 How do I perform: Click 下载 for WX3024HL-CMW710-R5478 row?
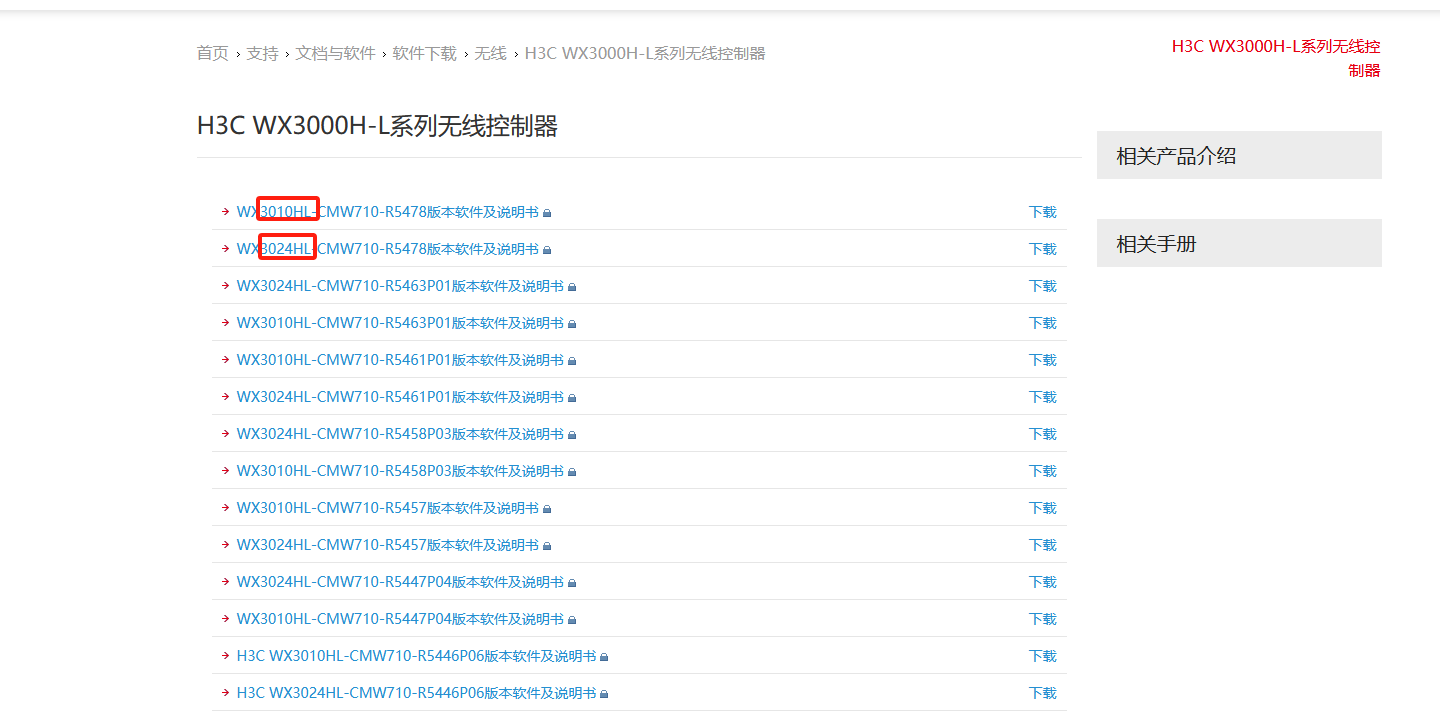coord(1043,249)
